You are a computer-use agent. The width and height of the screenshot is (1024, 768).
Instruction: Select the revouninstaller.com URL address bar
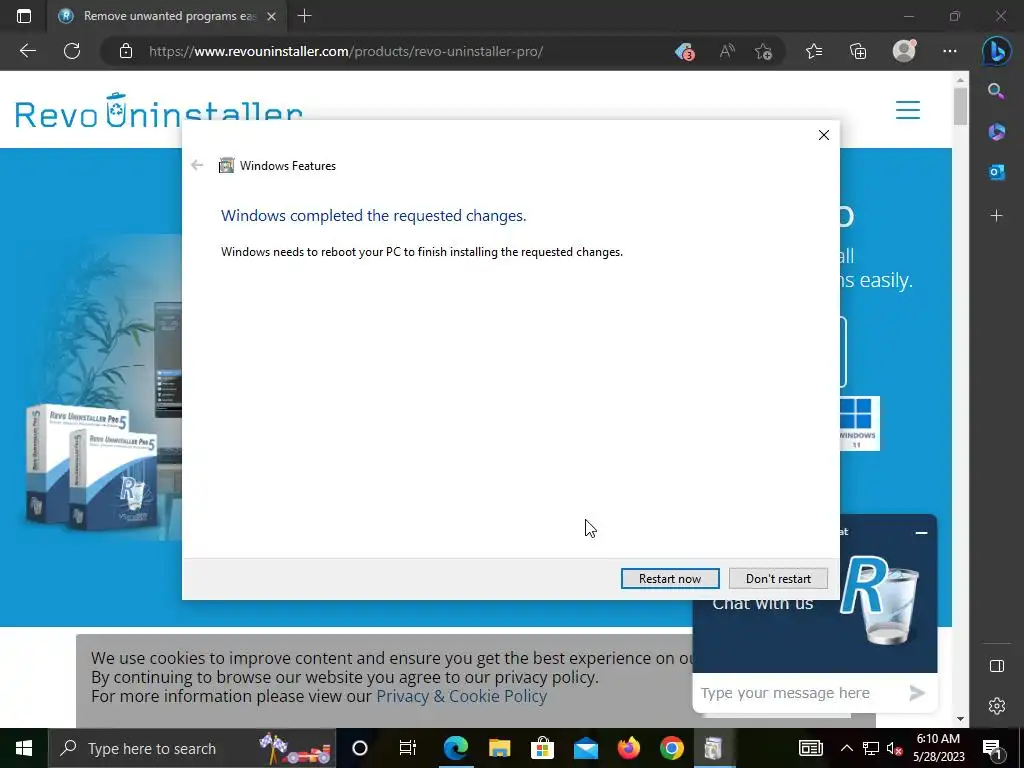346,51
